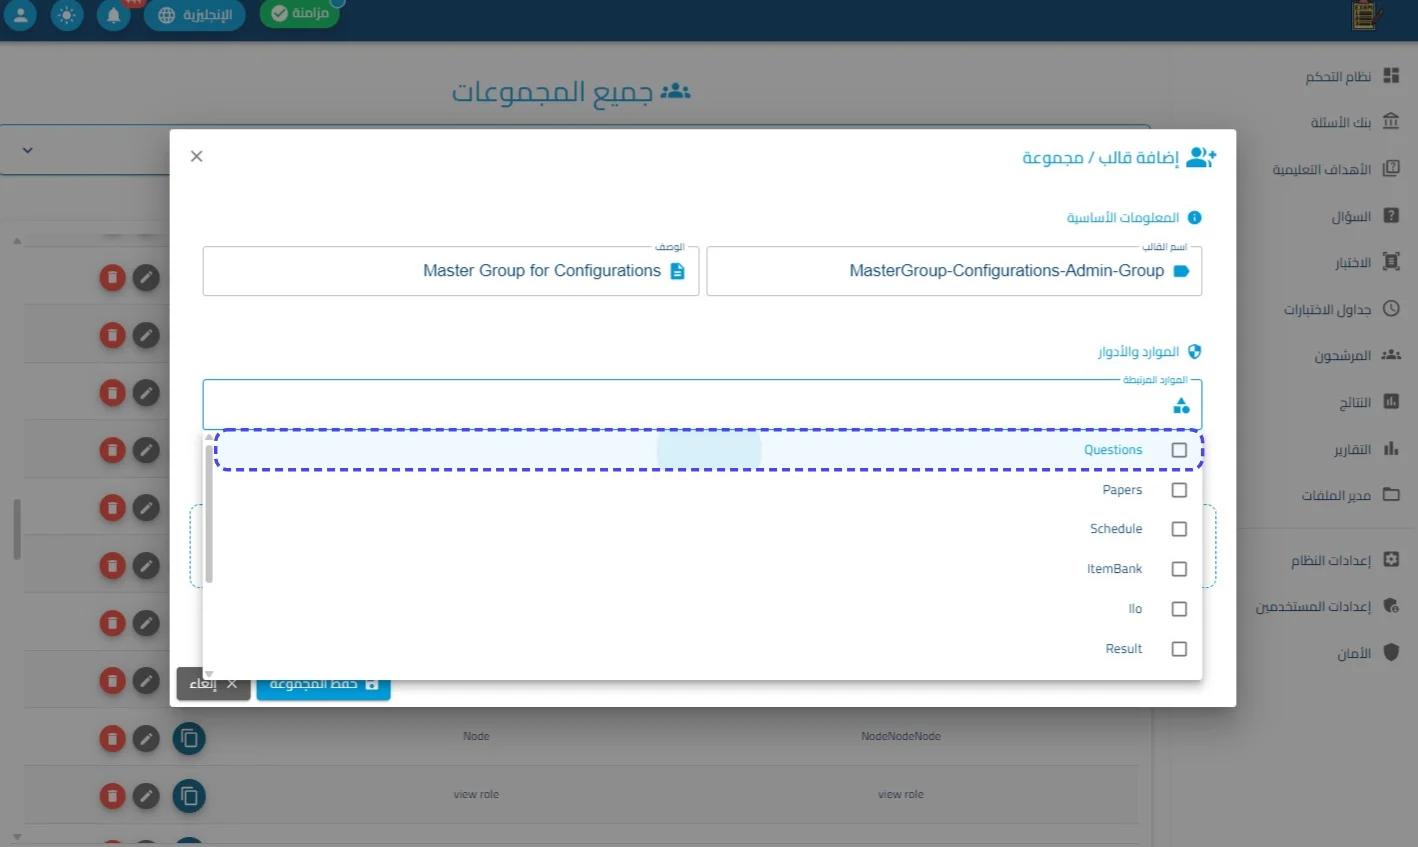Click the shield icon beside الأمان
1418x847 pixels.
[1391, 652]
